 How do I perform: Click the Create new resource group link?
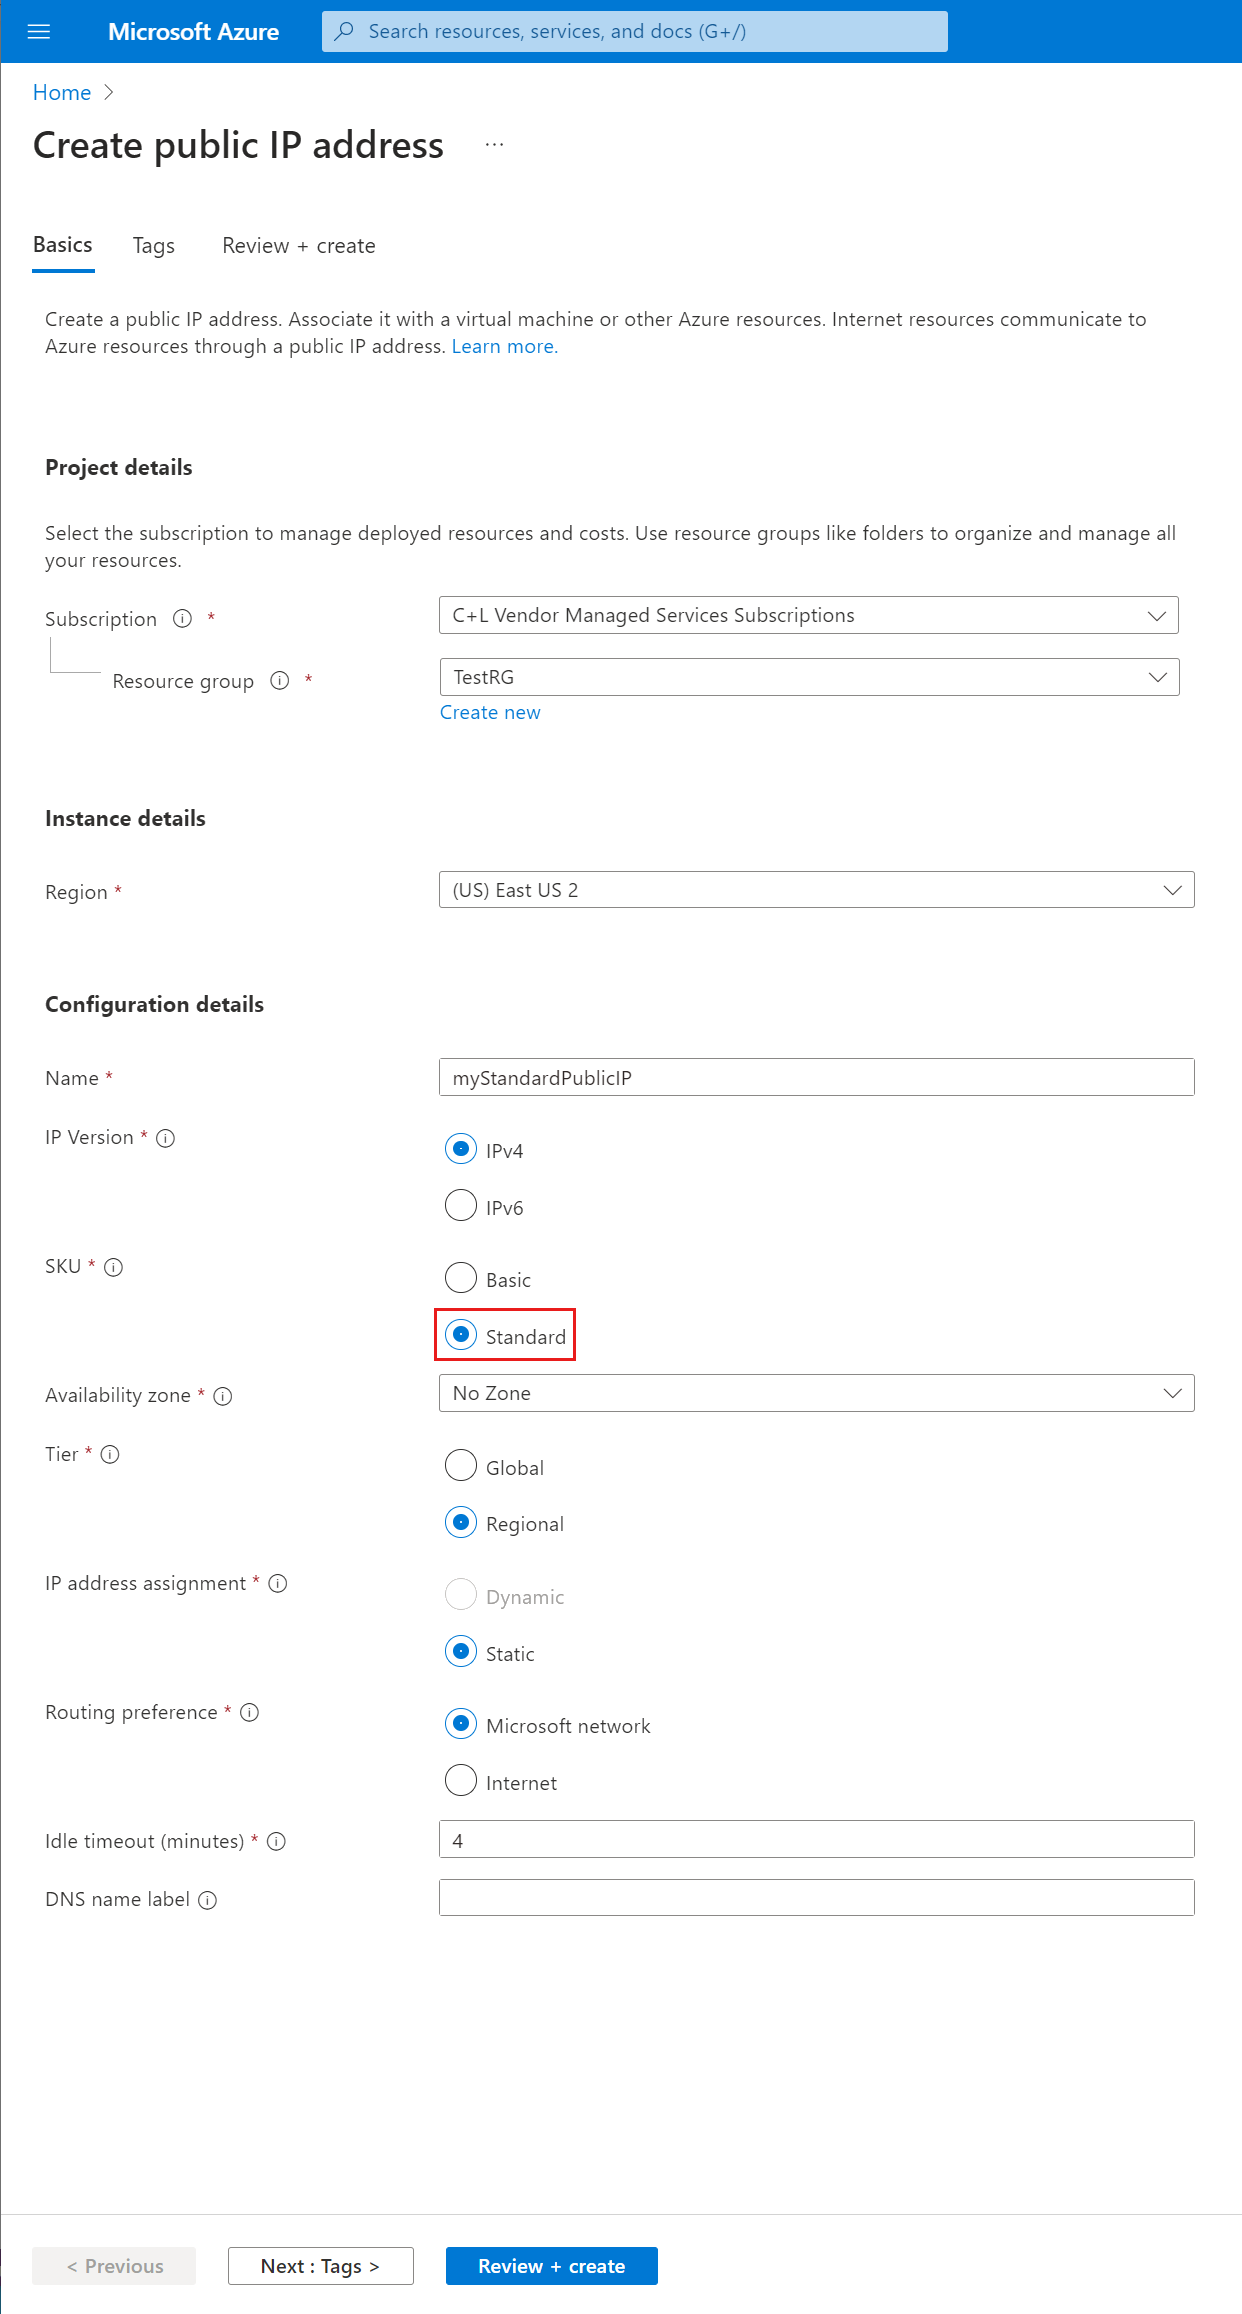click(490, 713)
